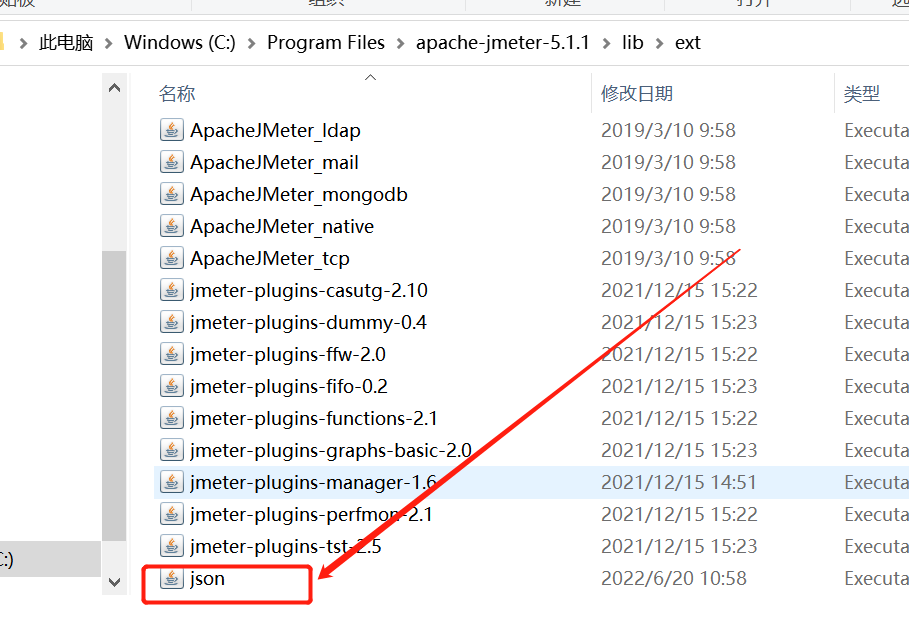Select file name ApacheJMeter_mail
Image resolution: width=909 pixels, height=622 pixels.
274,162
